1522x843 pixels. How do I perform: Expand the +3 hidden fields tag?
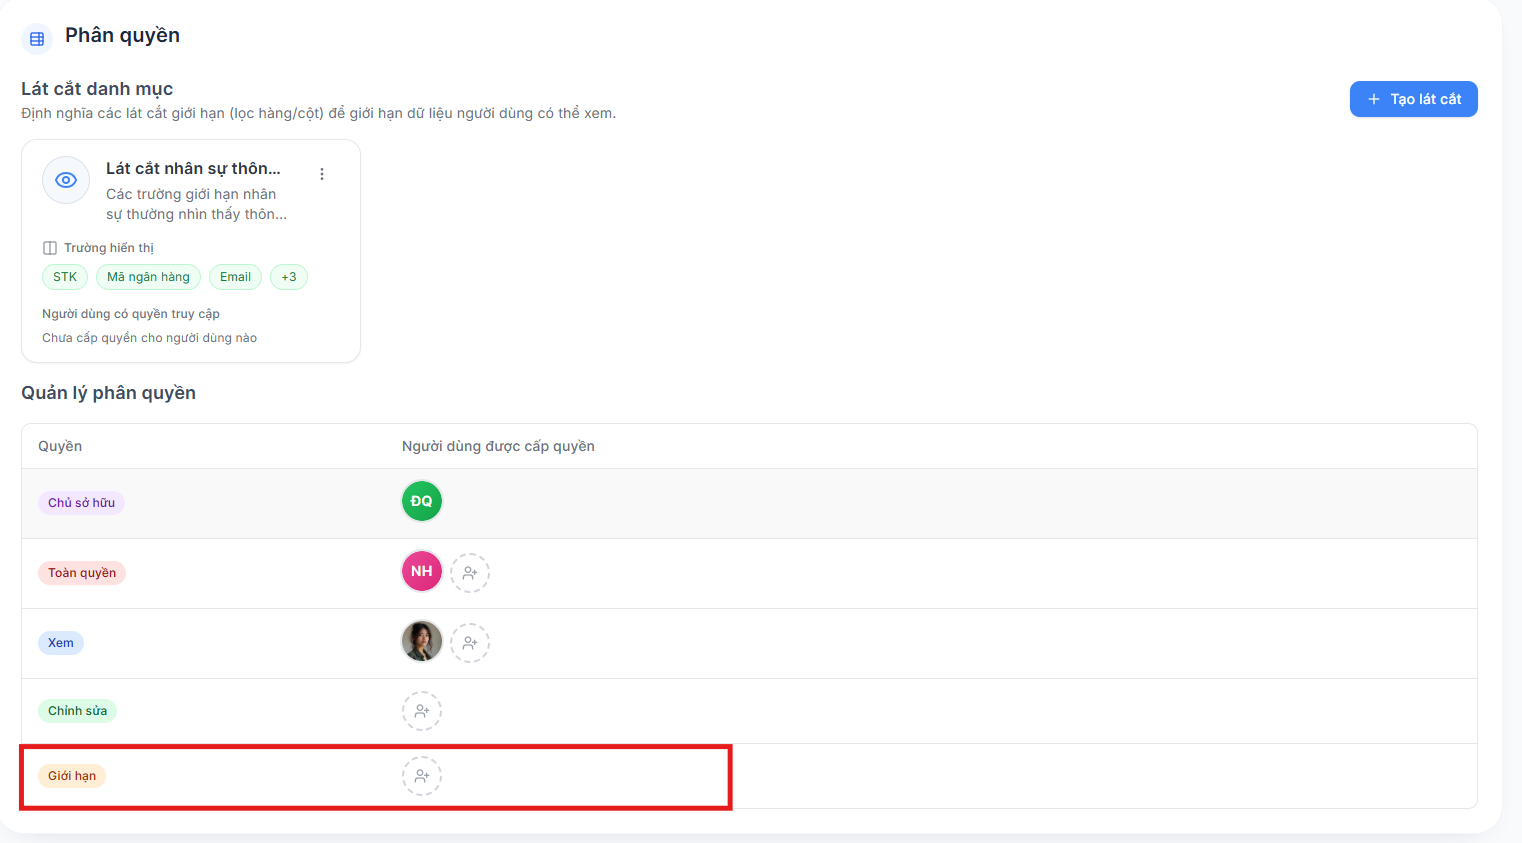pos(289,277)
